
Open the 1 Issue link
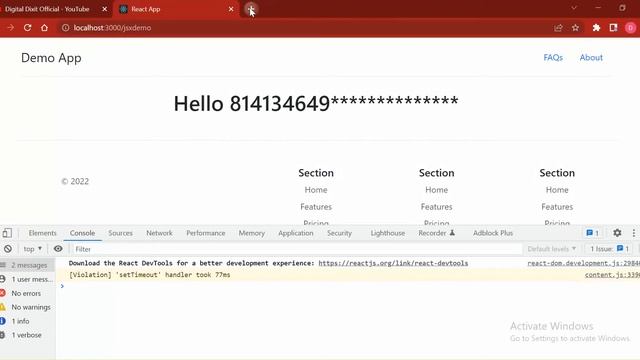pyautogui.click(x=609, y=249)
